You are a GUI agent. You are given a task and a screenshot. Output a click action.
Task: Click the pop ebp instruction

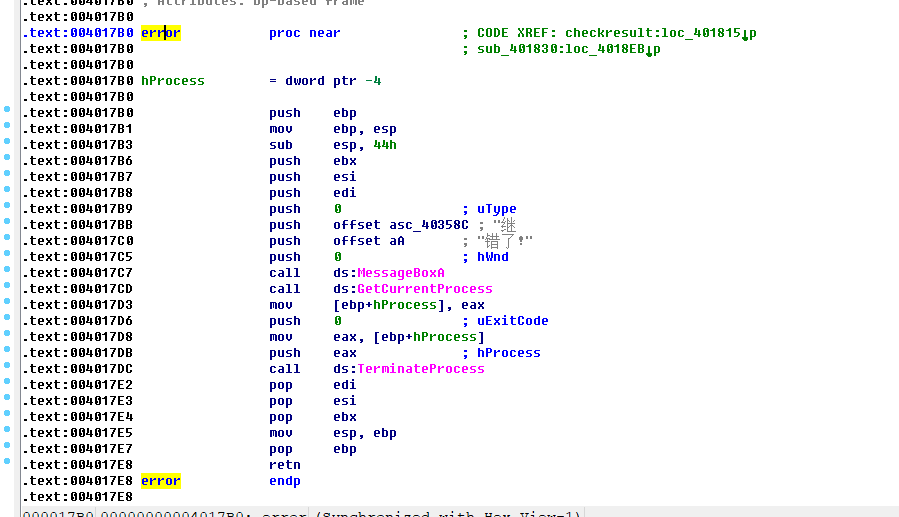[312, 449]
